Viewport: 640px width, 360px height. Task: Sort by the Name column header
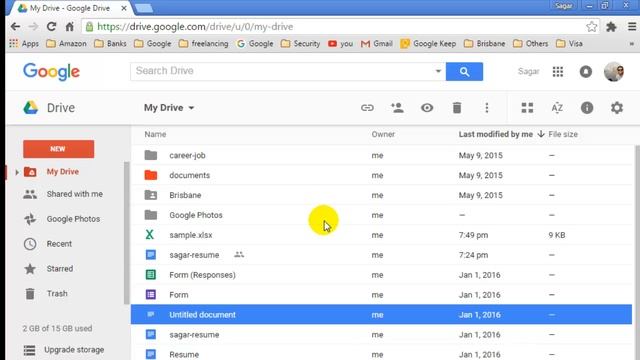pyautogui.click(x=155, y=134)
